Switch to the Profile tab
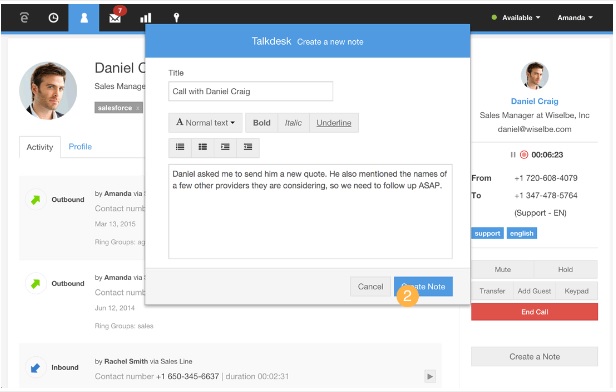Viewport: 616px width, 392px height. [x=80, y=147]
